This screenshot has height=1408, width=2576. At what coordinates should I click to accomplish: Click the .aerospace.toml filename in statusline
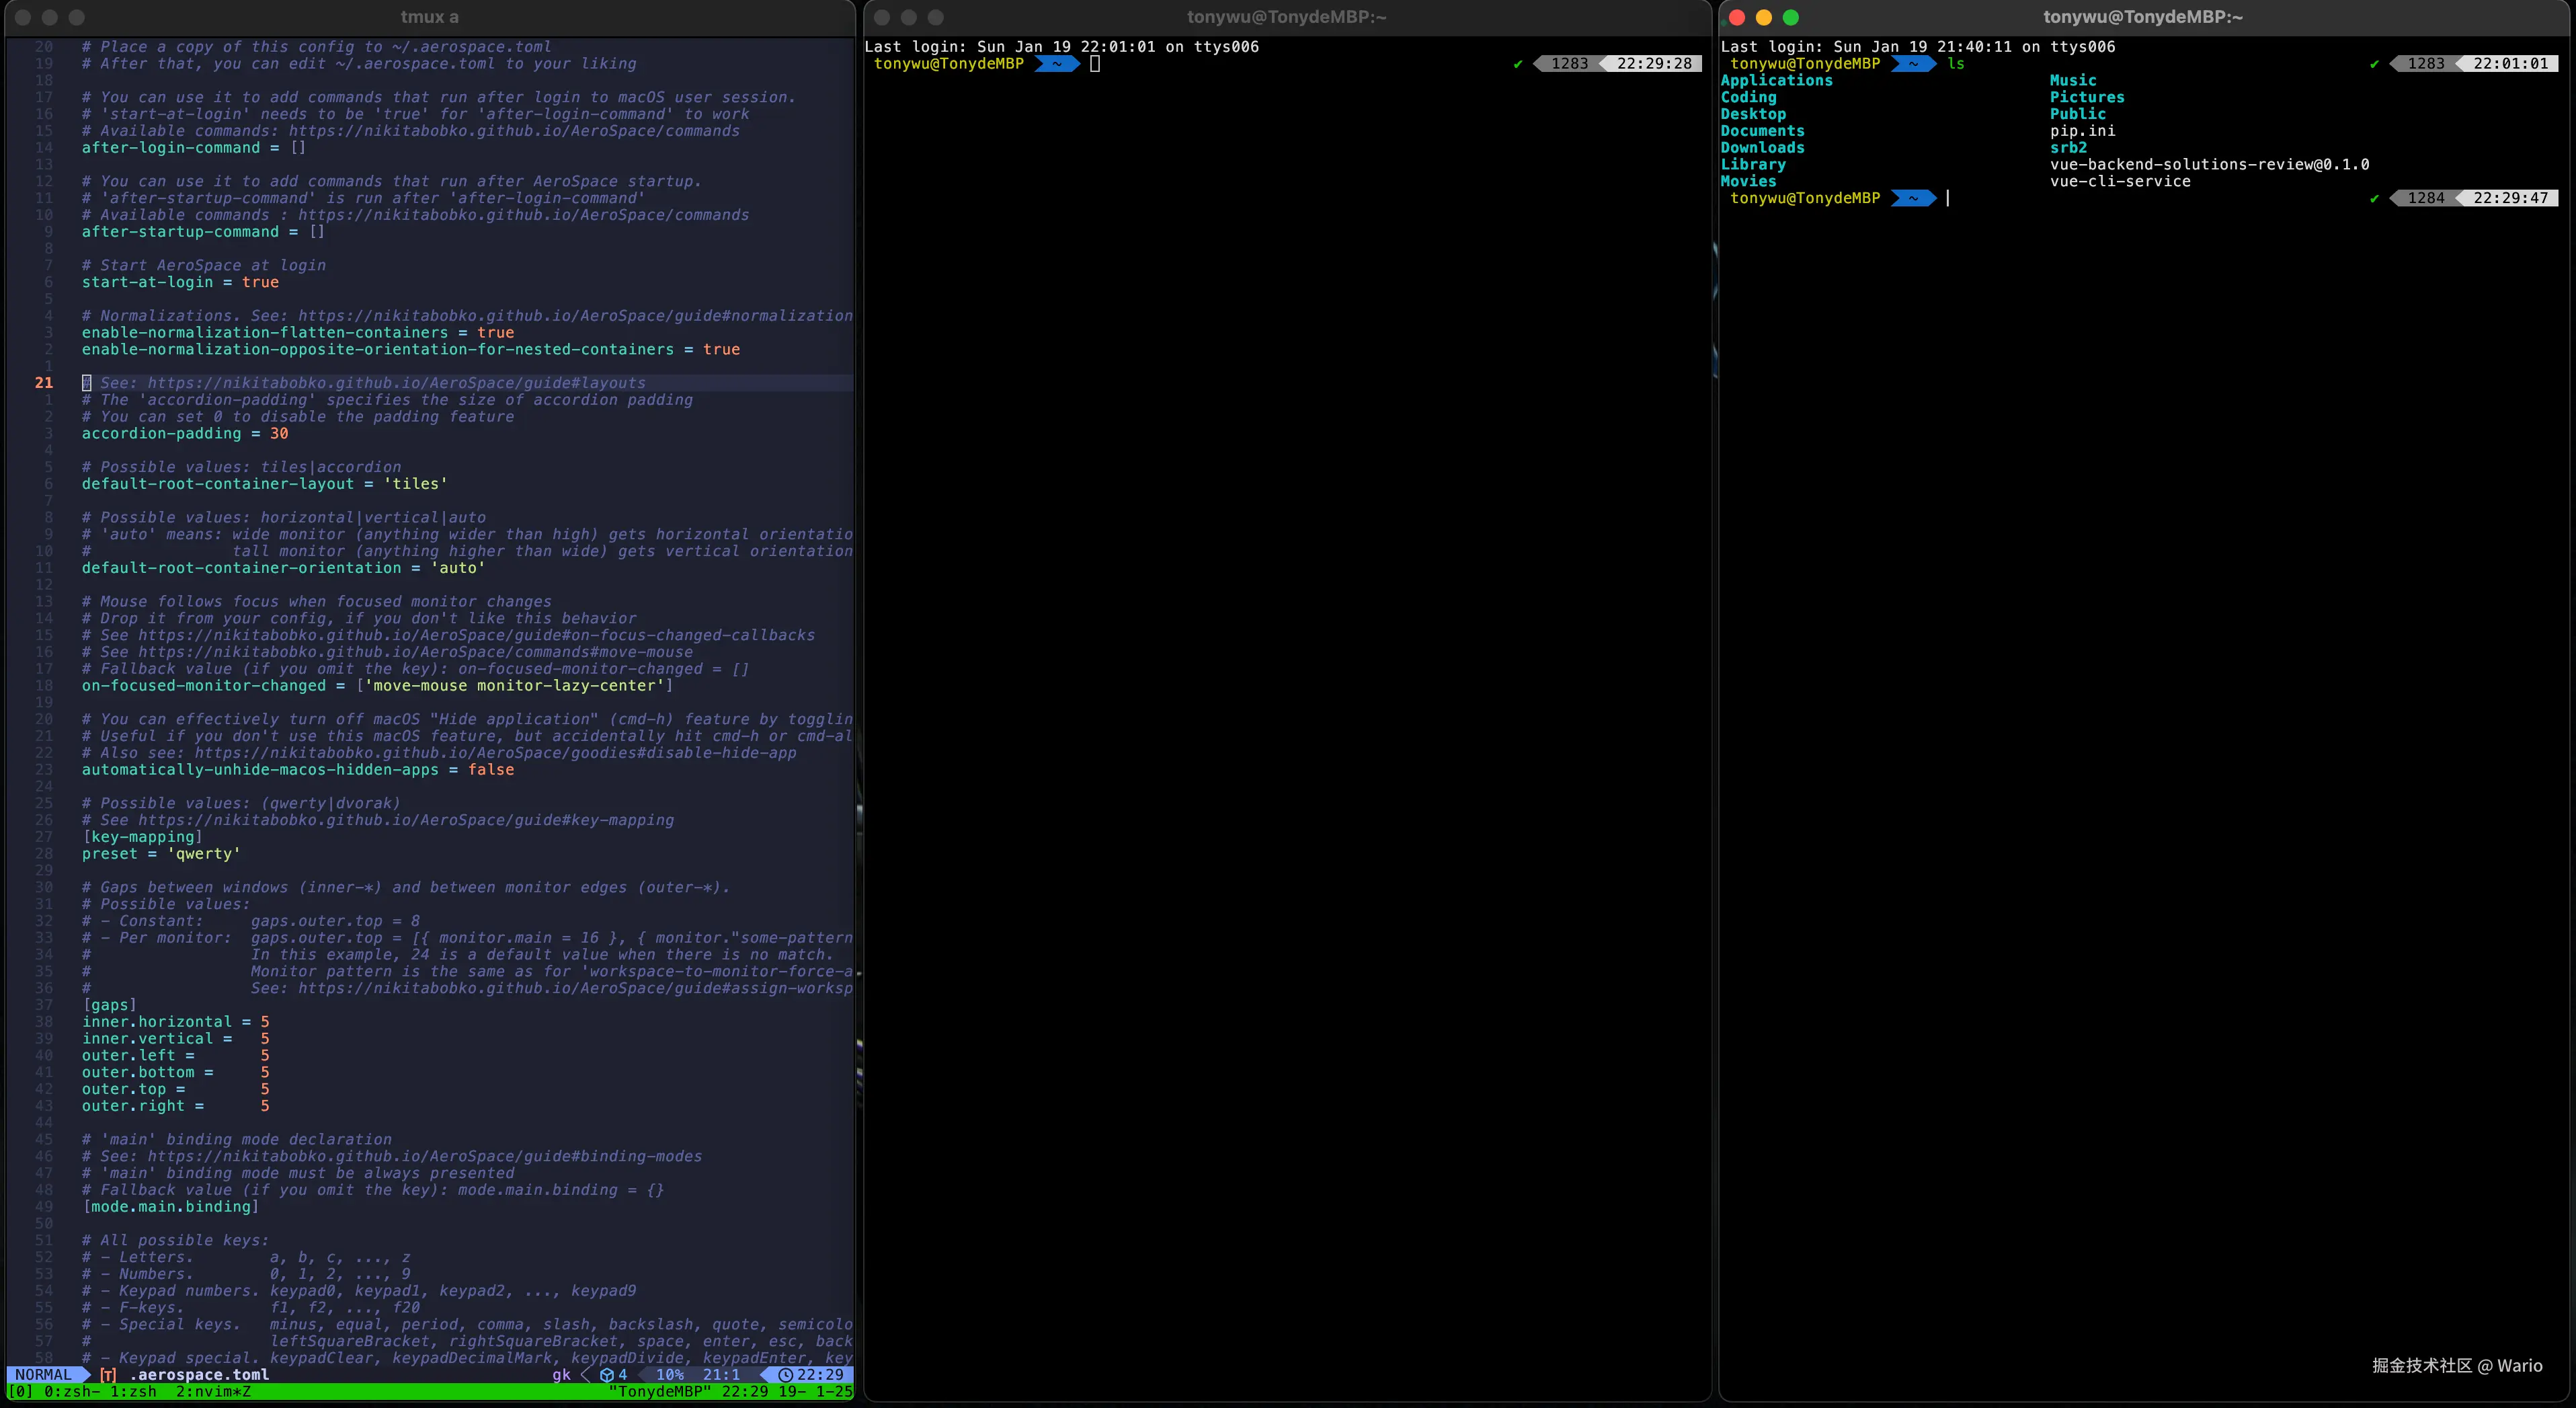[x=199, y=1375]
